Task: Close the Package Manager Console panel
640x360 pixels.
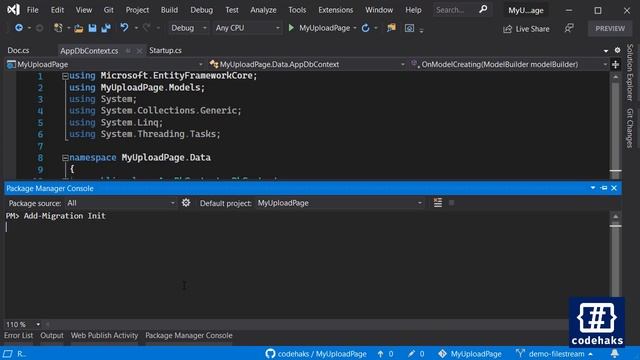Action: (614, 188)
